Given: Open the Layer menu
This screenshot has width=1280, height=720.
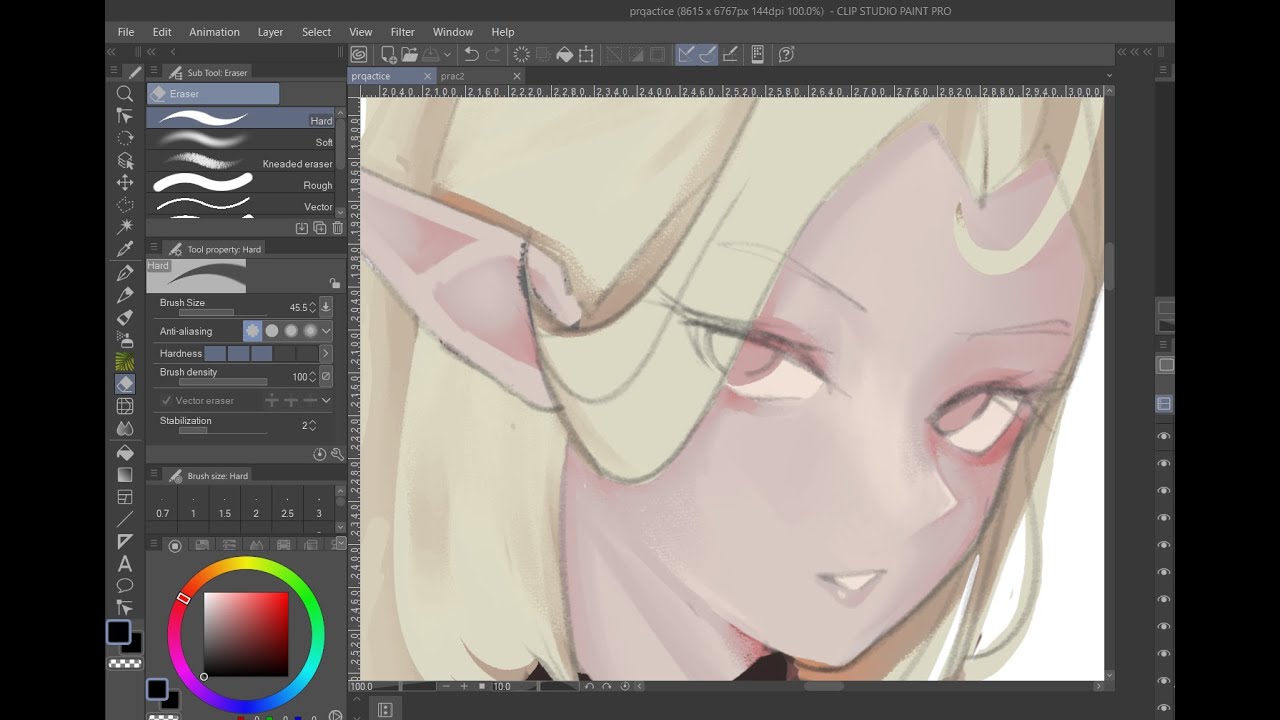Looking at the screenshot, I should click(x=270, y=32).
